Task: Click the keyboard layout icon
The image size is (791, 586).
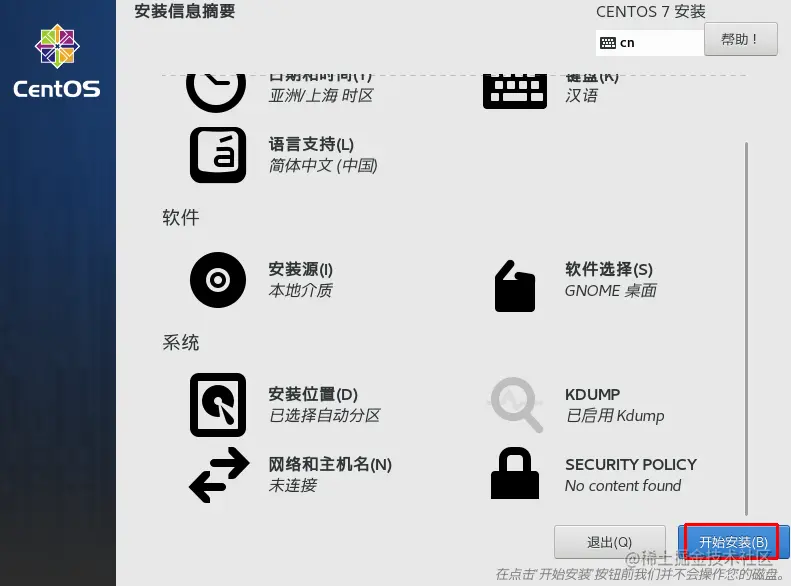Action: pyautogui.click(x=515, y=91)
